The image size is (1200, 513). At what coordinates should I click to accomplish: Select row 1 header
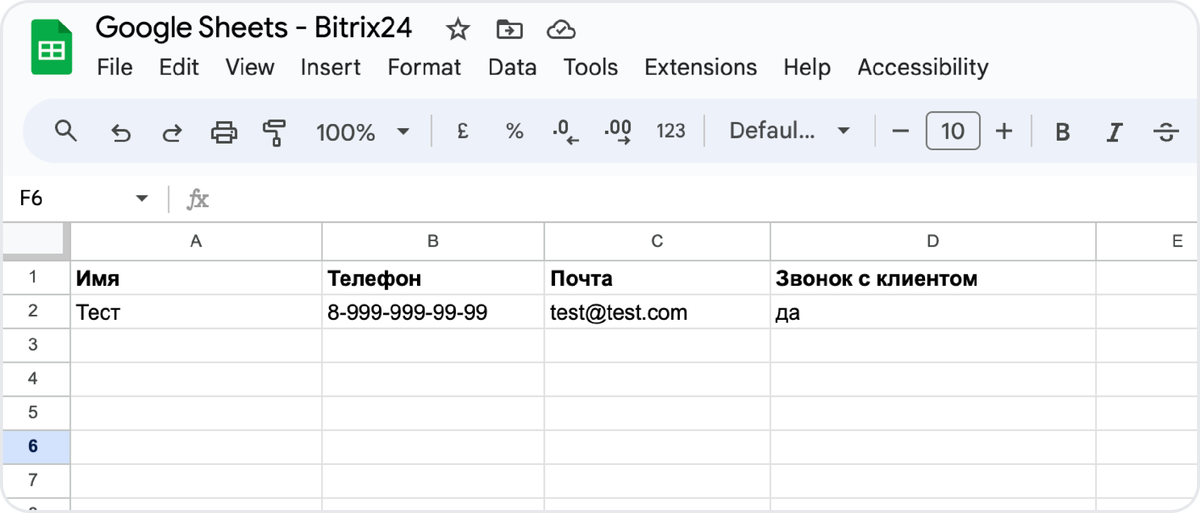33,278
